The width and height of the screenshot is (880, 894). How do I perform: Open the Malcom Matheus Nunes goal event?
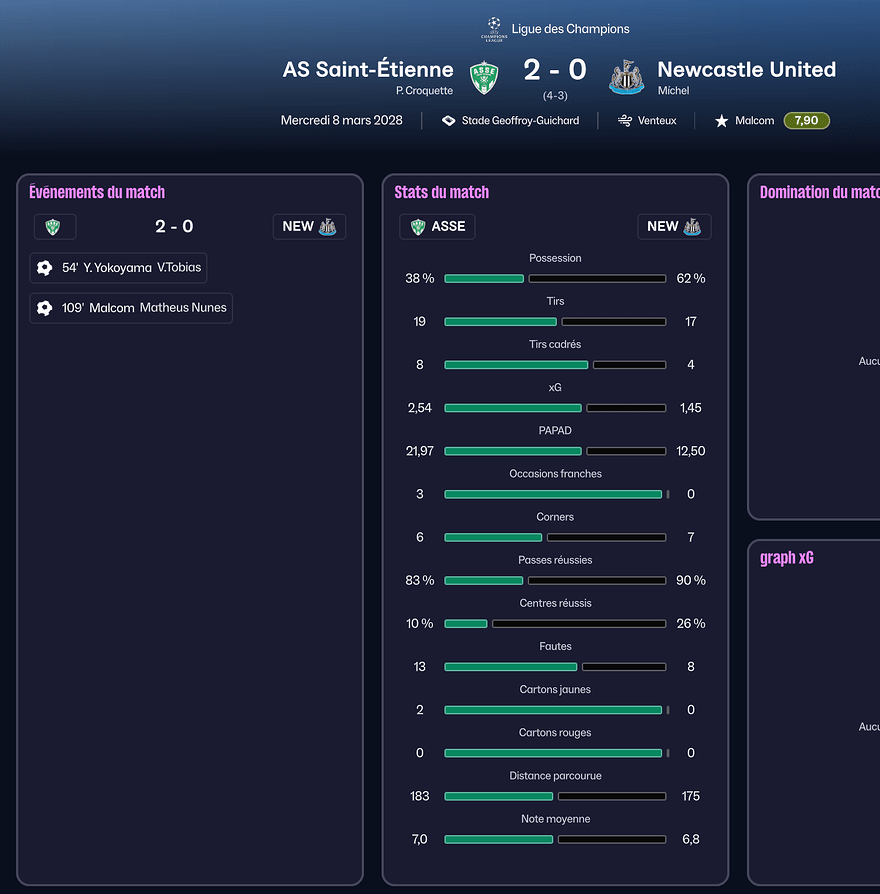131,308
